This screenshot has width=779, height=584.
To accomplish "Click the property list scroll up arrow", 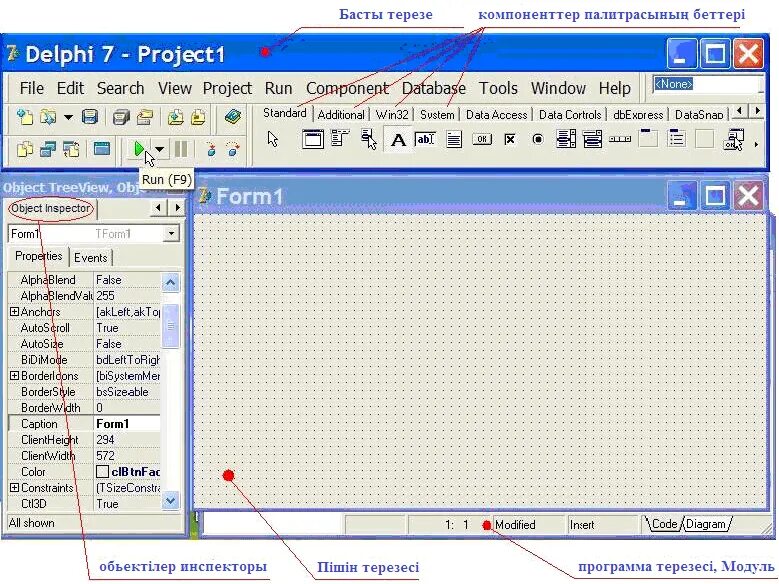I will (170, 283).
